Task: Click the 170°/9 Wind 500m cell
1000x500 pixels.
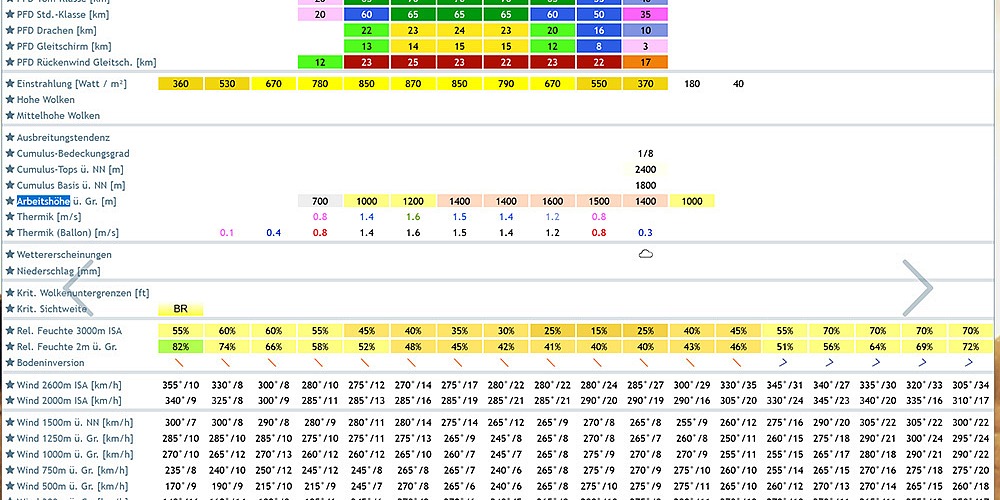Action: coord(180,486)
